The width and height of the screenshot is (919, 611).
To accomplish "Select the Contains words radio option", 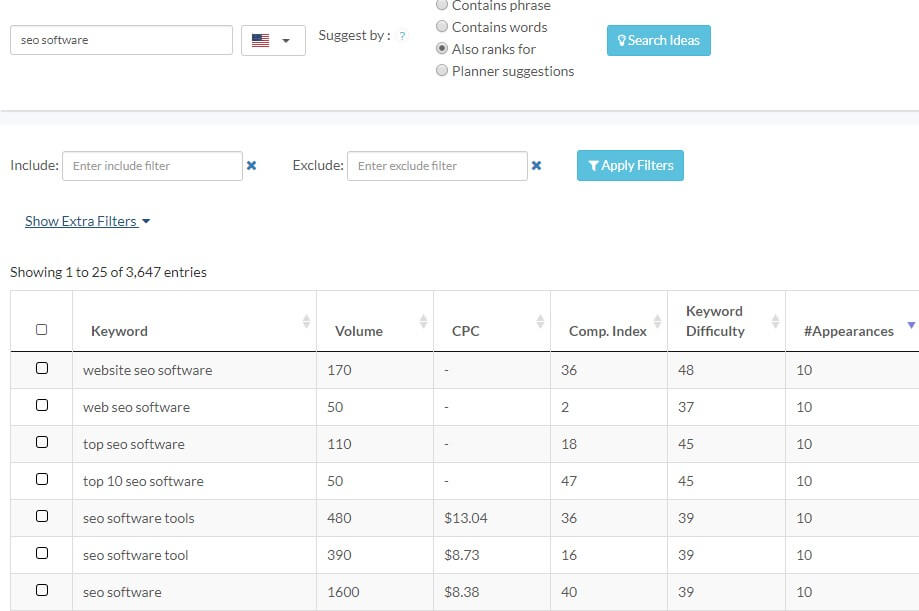I will pyautogui.click(x=442, y=26).
